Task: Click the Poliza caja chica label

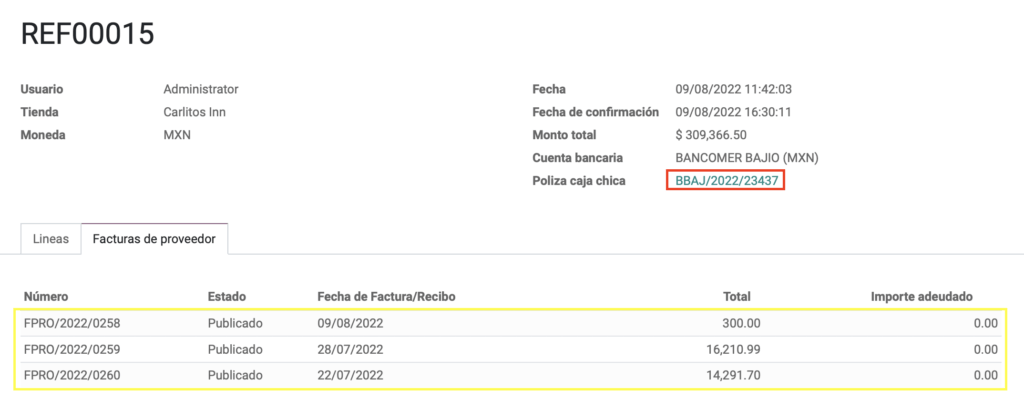Action: click(x=579, y=181)
